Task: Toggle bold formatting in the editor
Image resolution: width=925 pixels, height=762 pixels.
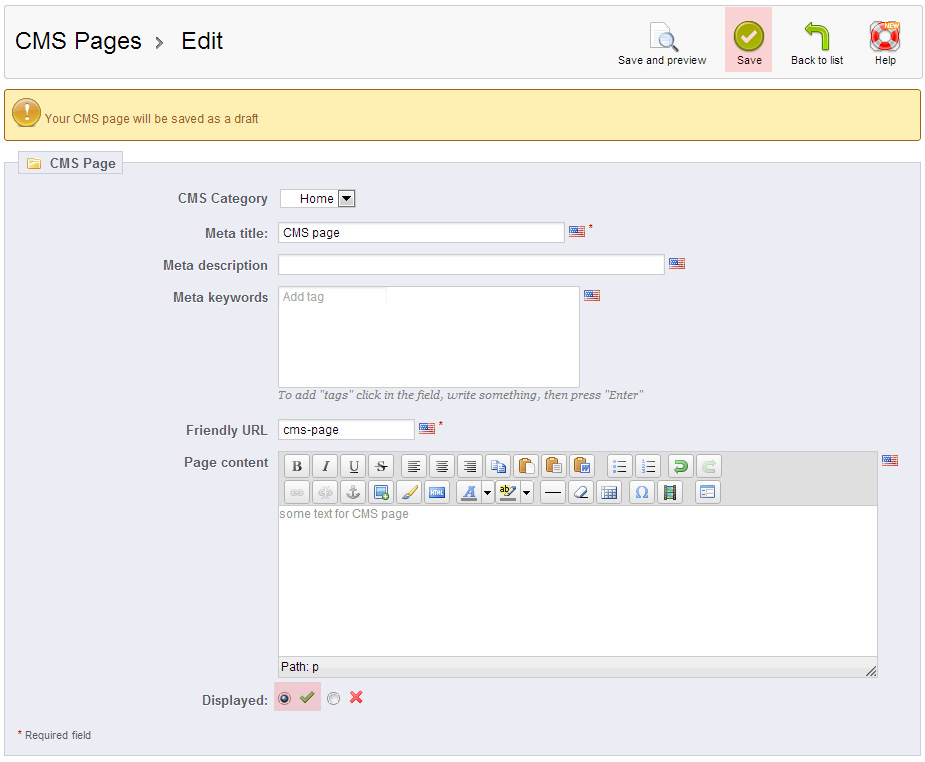Action: tap(296, 466)
